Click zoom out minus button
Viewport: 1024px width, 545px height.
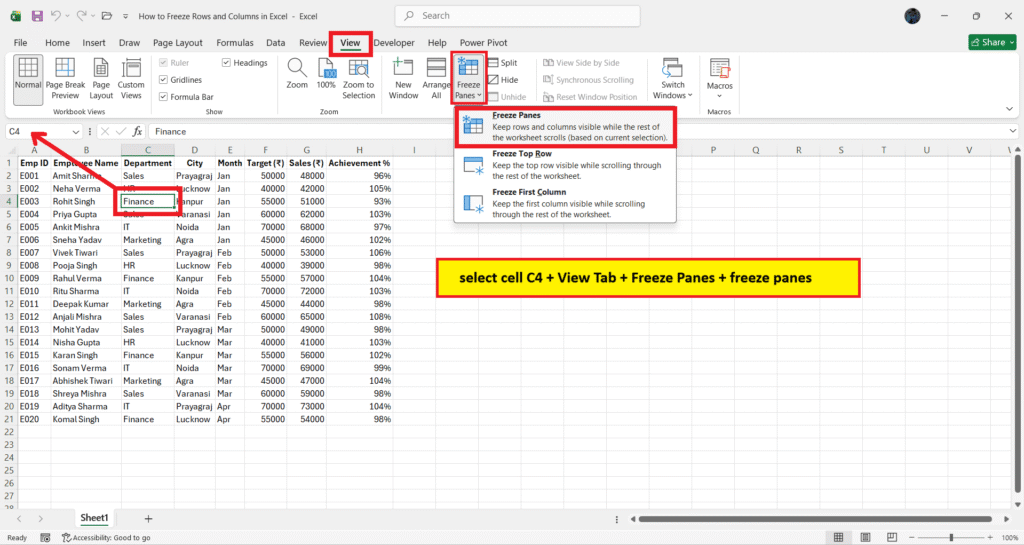coord(912,537)
